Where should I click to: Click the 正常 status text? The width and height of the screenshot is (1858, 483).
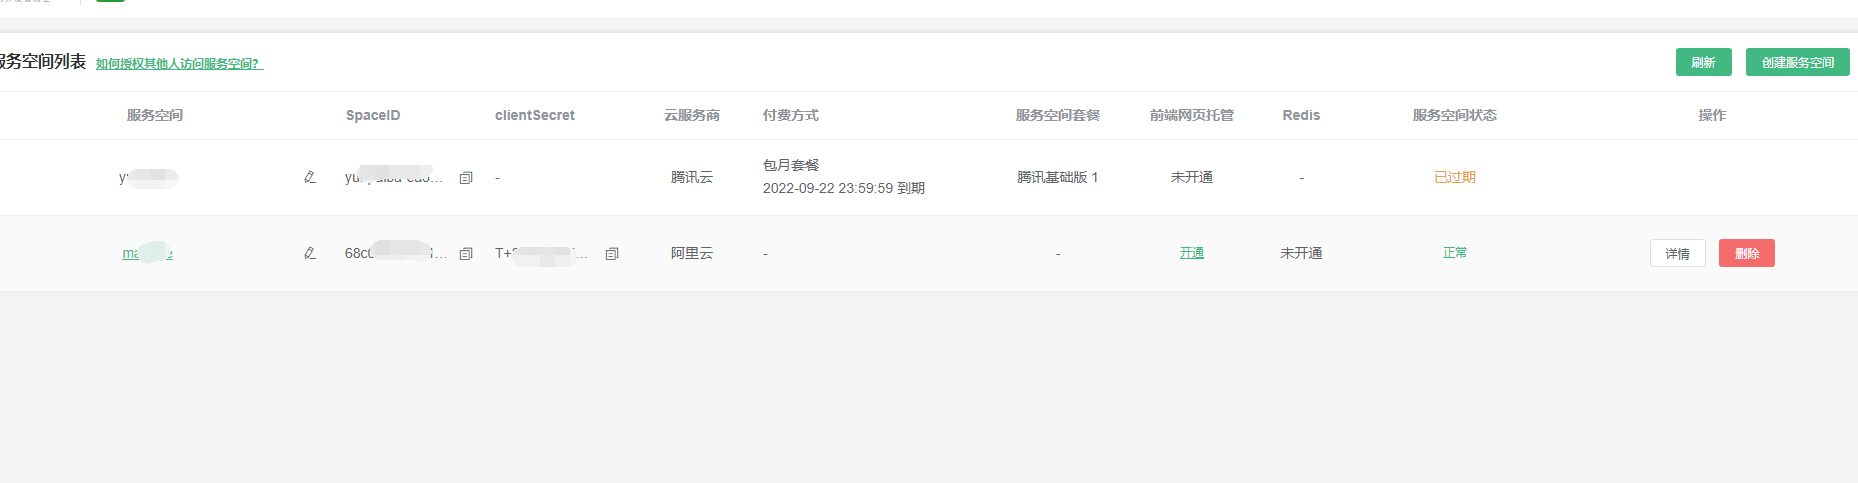click(1455, 253)
